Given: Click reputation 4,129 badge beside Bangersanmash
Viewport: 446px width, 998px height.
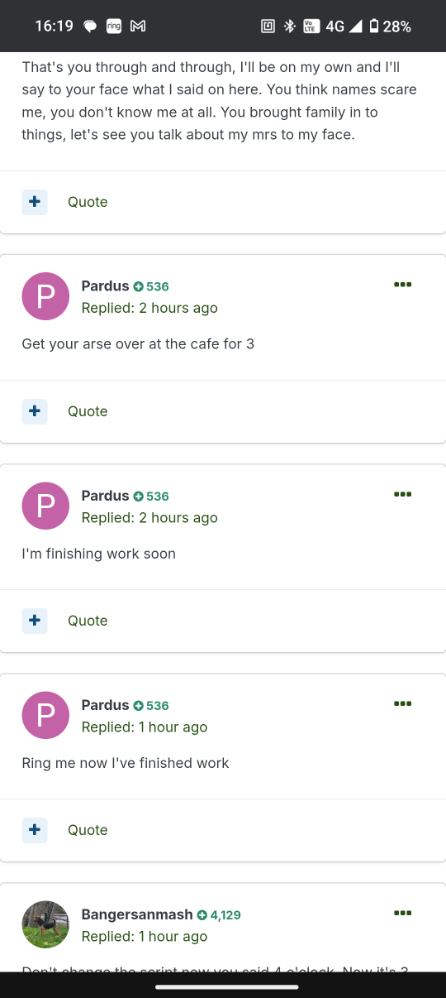Looking at the screenshot, I should (219, 915).
